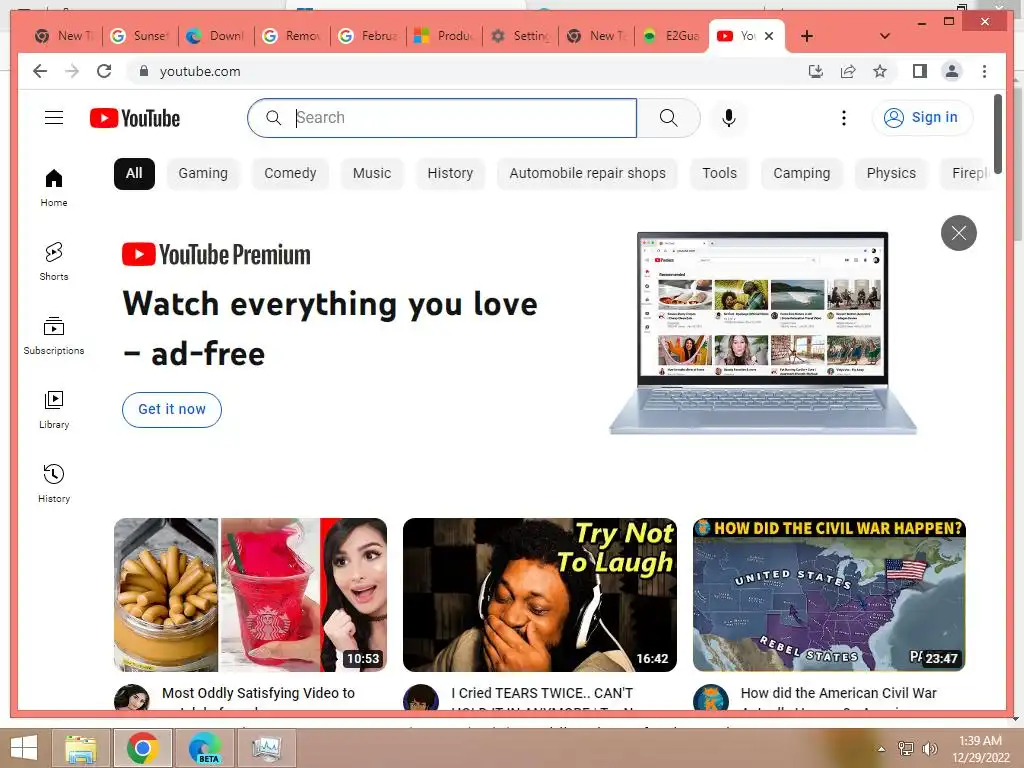1024x768 pixels.
Task: Open the Civil War video thumbnail
Action: [829, 594]
